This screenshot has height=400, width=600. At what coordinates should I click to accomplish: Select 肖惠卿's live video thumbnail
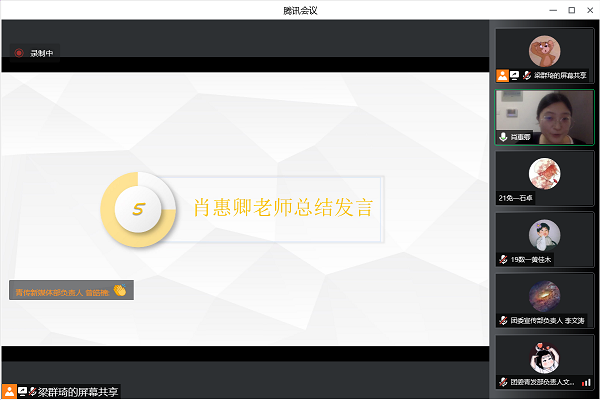(544, 116)
